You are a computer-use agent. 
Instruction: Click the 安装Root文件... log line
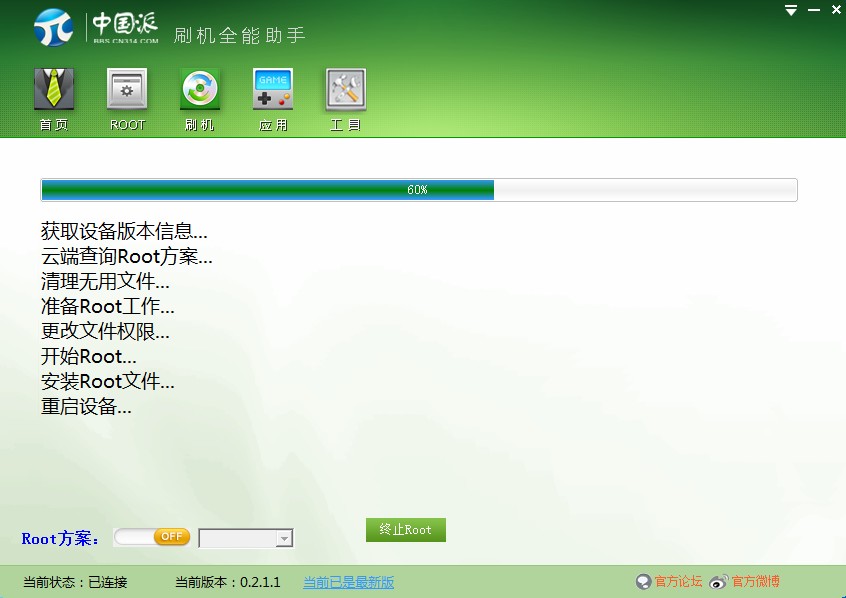tap(108, 382)
